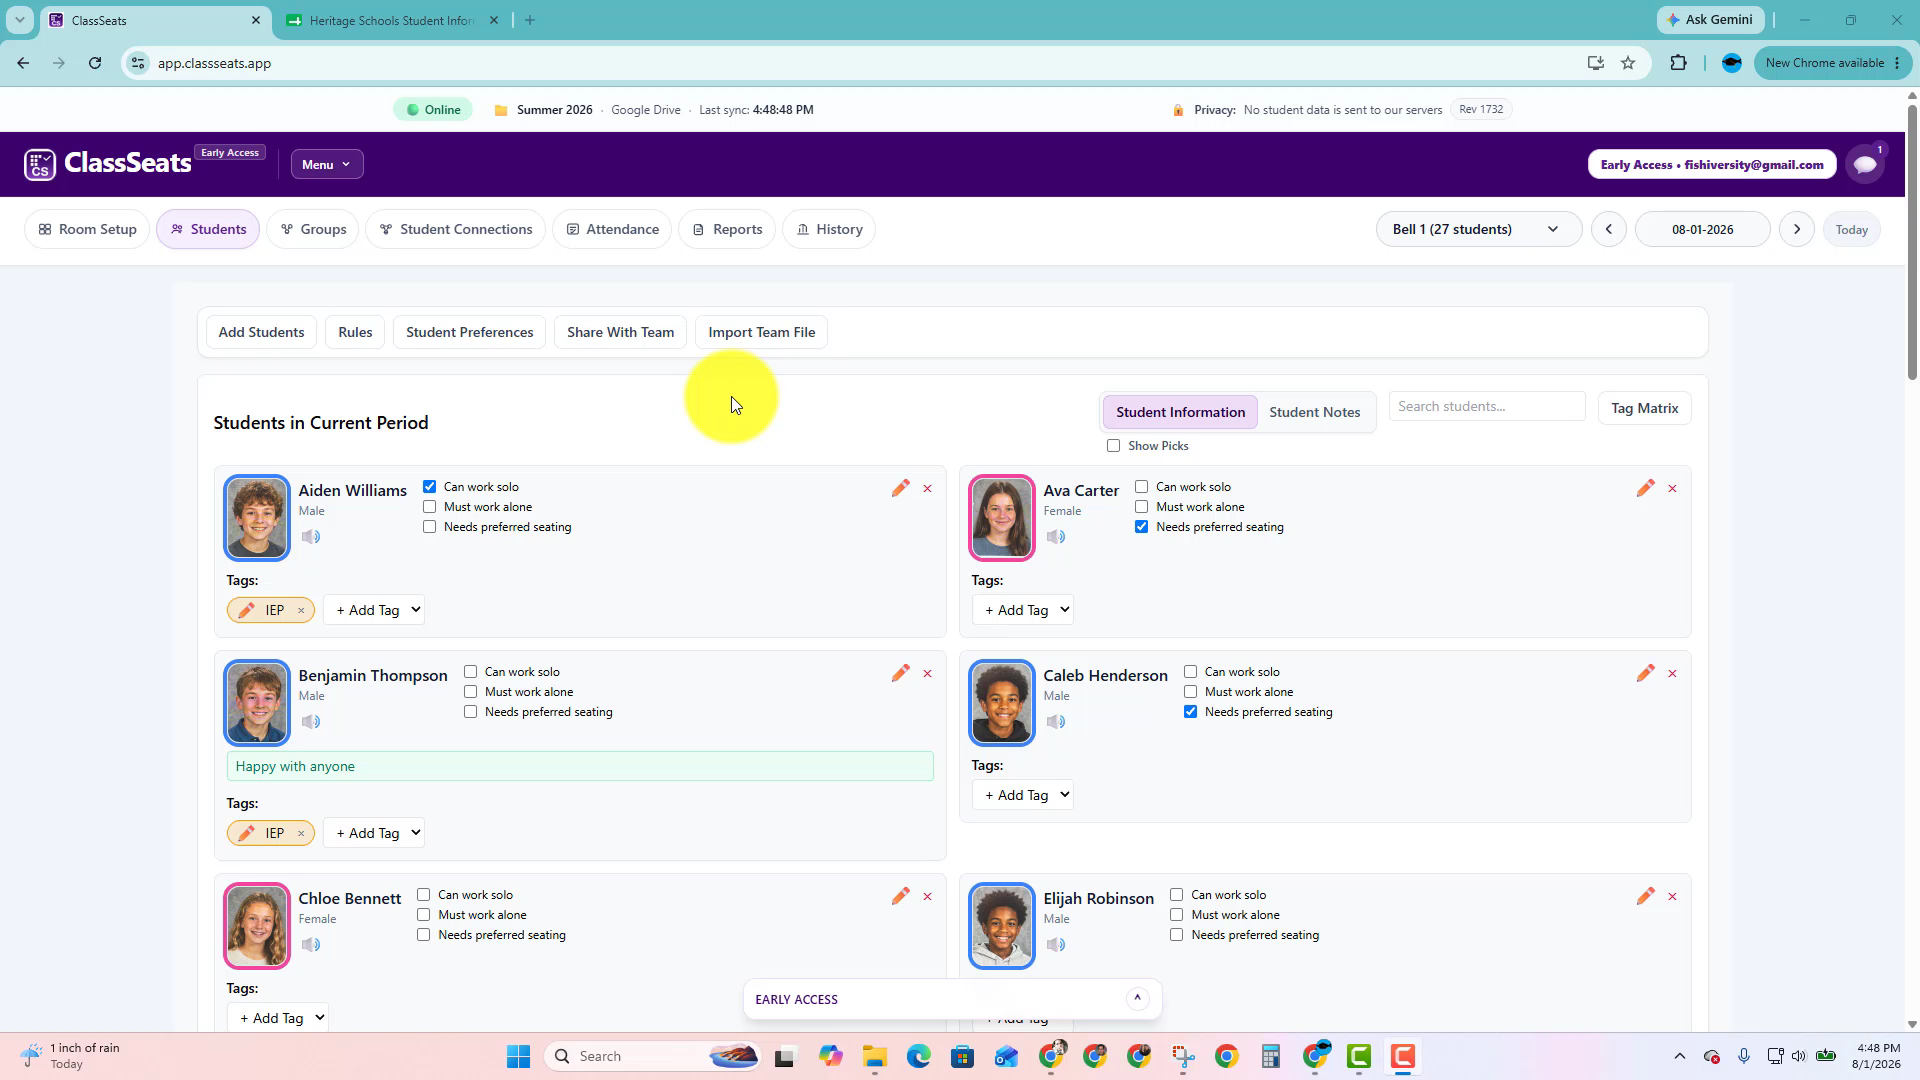Expand the Bell 1 (27 students) period selector
Screen dimensions: 1920x1080
click(1478, 230)
